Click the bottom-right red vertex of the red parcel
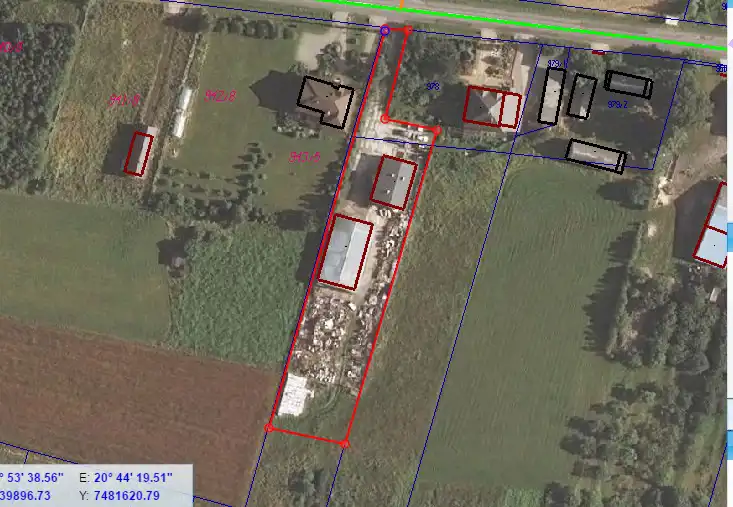The height and width of the screenshot is (507, 733). (344, 442)
